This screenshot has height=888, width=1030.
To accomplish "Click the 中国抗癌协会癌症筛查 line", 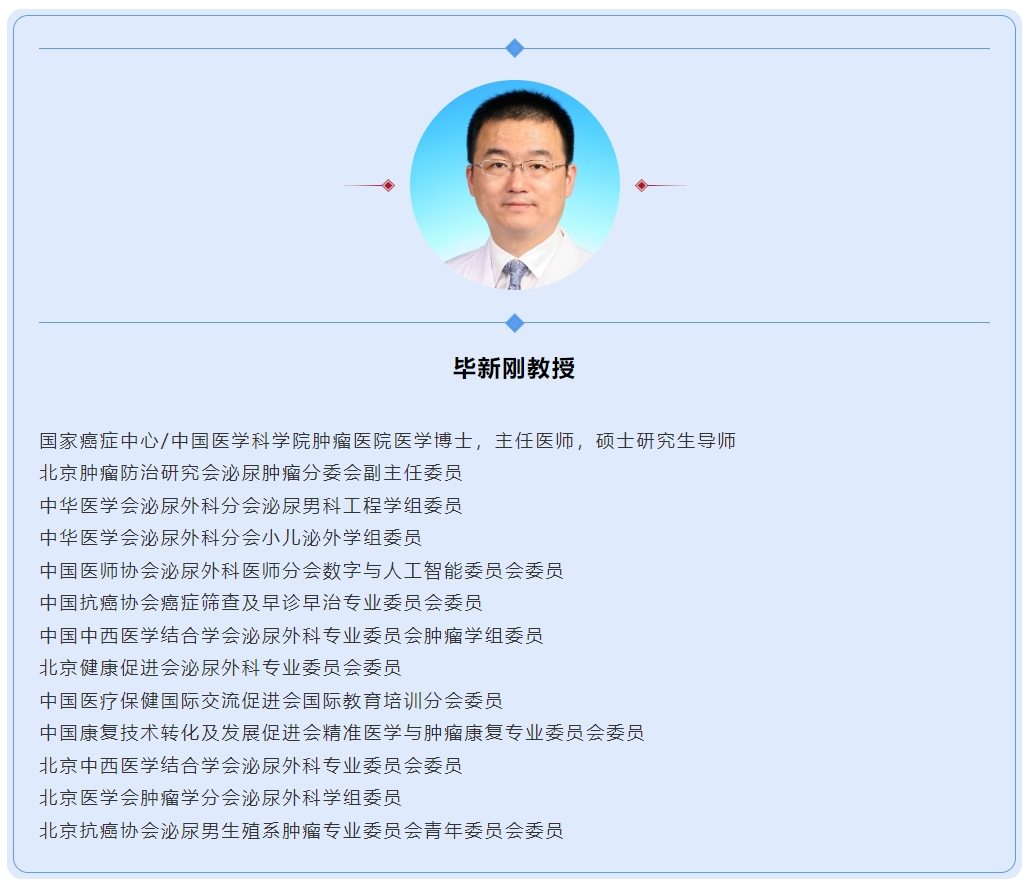I will pos(261,603).
